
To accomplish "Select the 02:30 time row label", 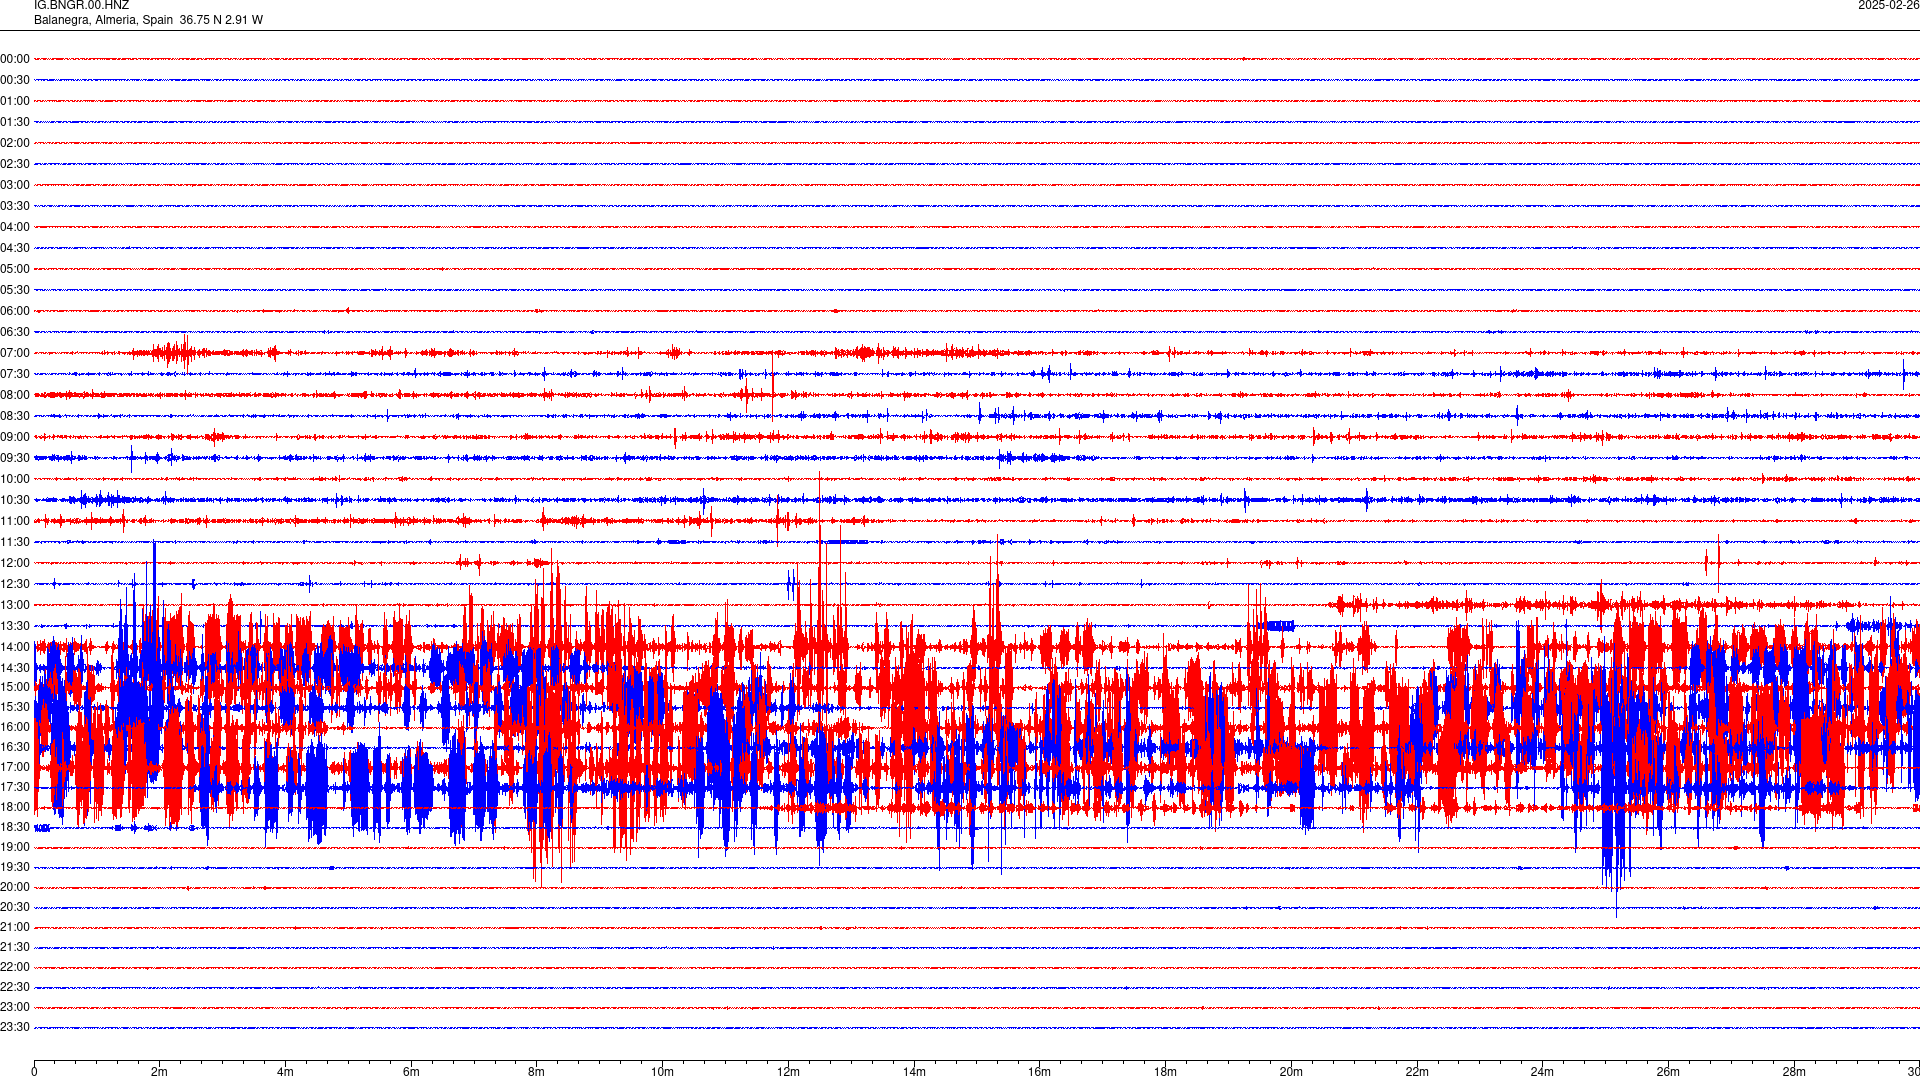I will pyautogui.click(x=15, y=164).
